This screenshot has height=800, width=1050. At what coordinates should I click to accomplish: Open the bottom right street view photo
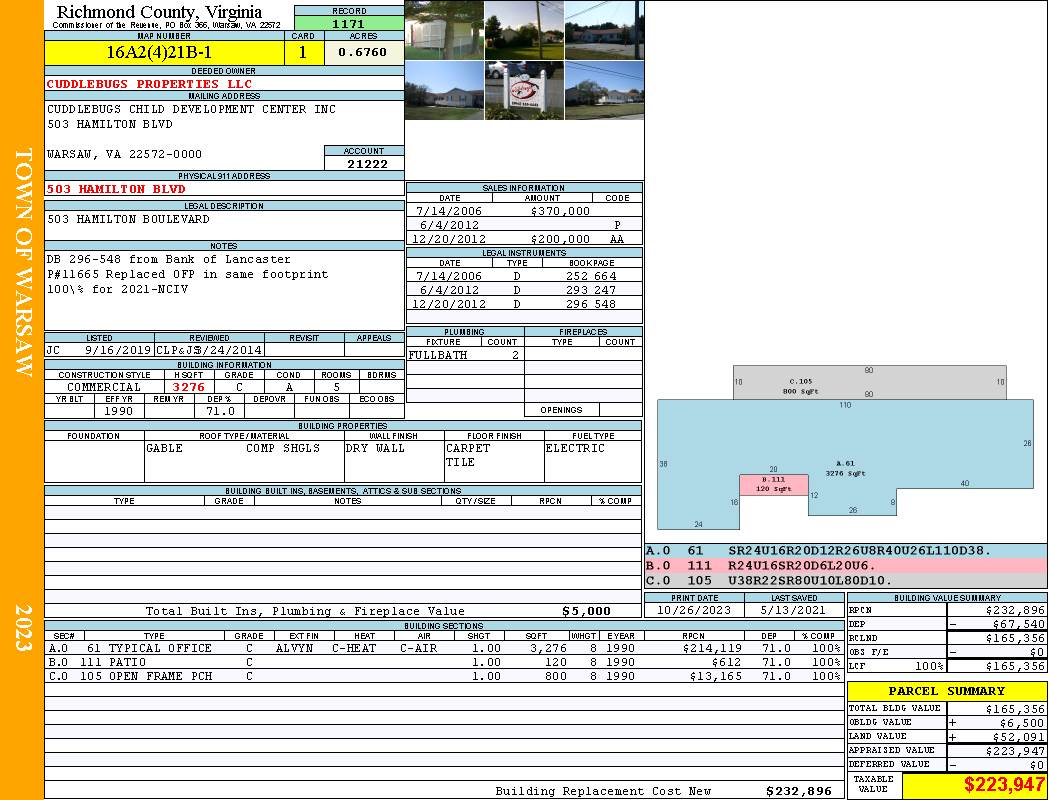[605, 90]
